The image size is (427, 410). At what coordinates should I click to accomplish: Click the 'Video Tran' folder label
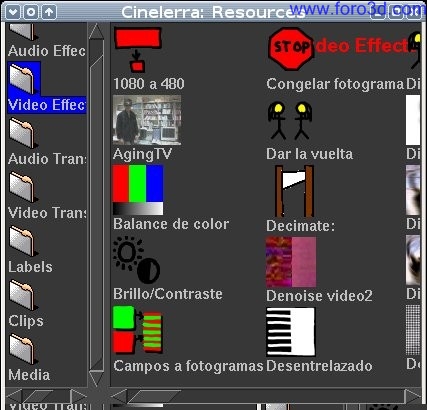pyautogui.click(x=47, y=213)
